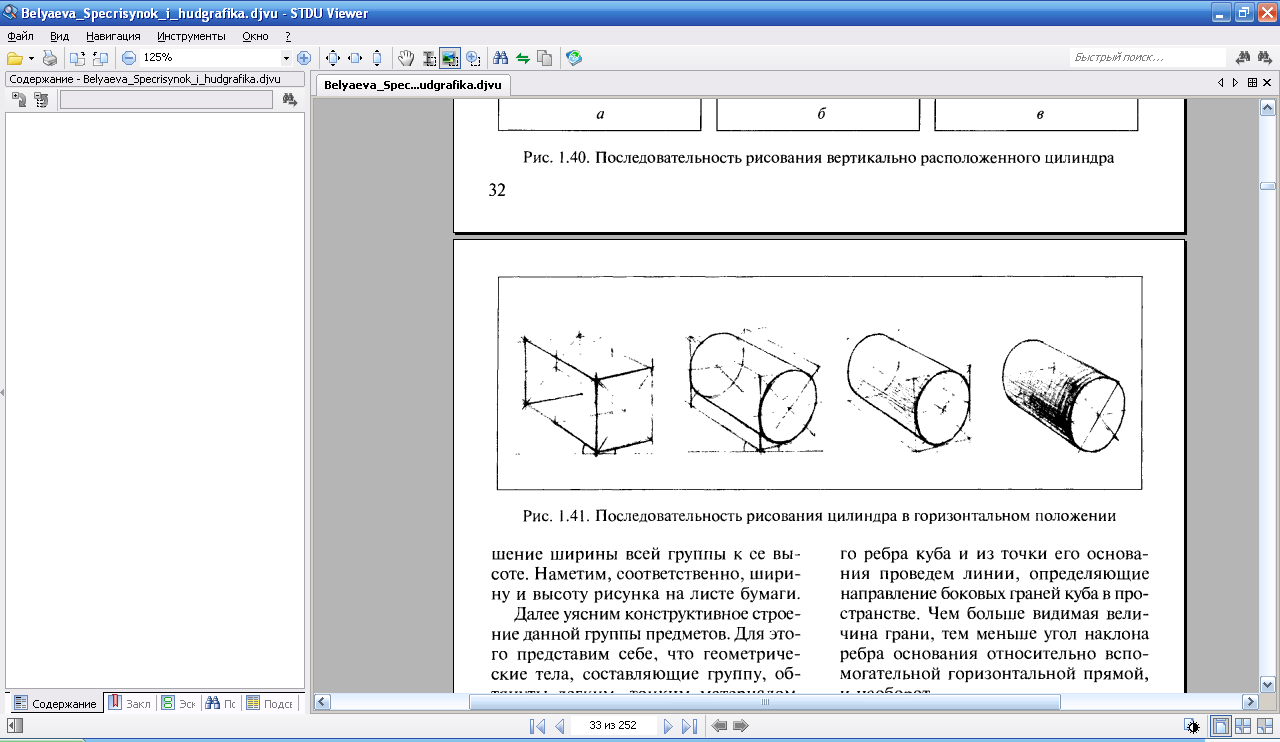Zoom out with the minus magnifier button
Screen dimensions: 1280x742
pyautogui.click(x=128, y=58)
